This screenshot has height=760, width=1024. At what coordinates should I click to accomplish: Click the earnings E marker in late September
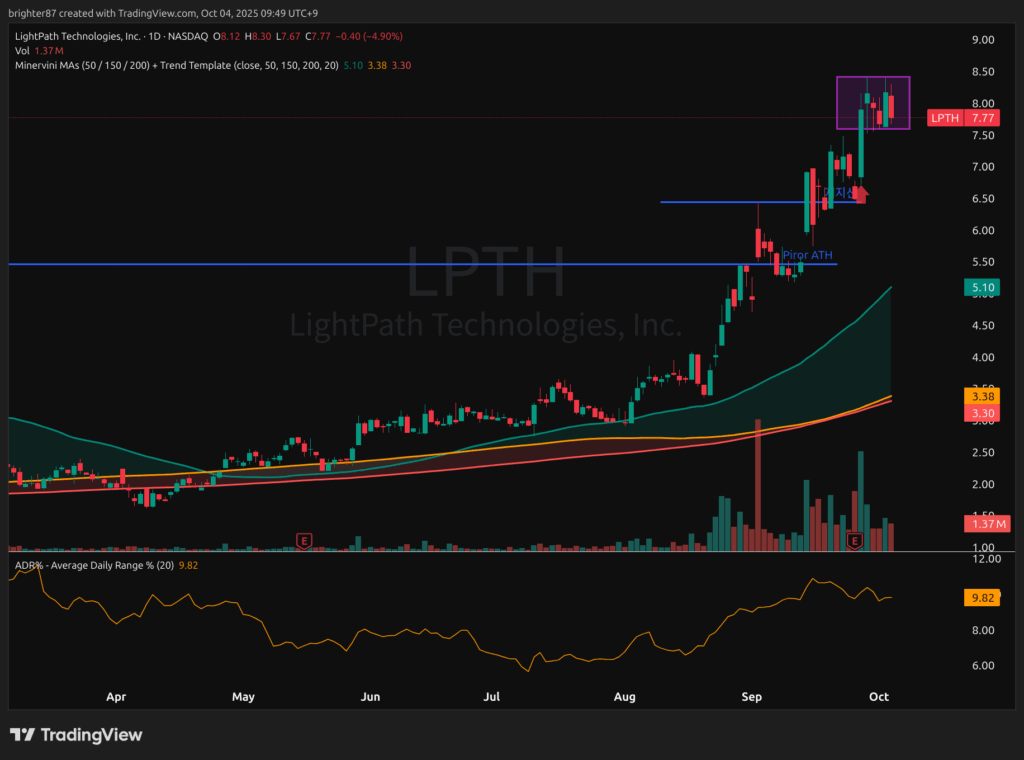(855, 540)
